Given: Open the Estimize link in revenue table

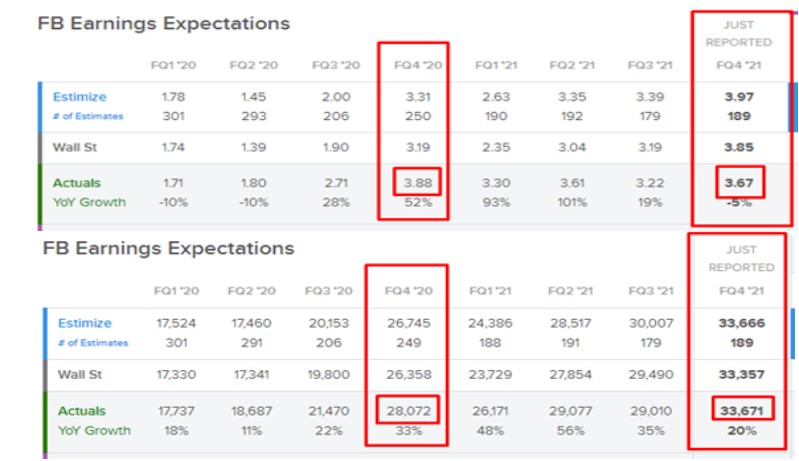Looking at the screenshot, I should (85, 323).
